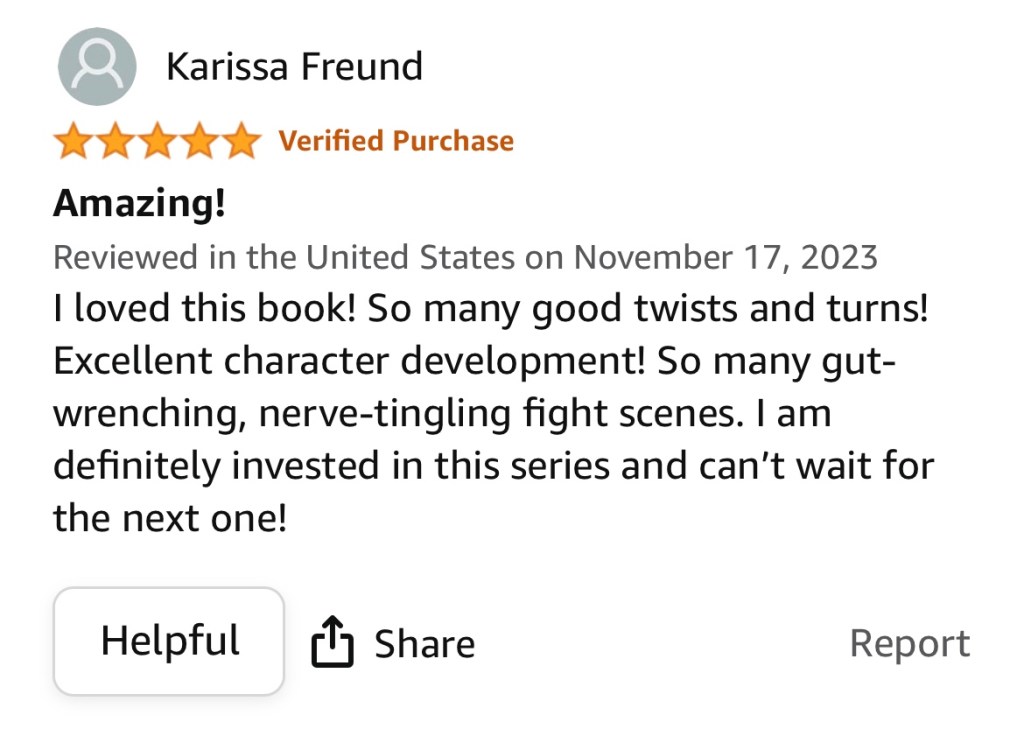Click the third orange rating star
This screenshot has height=750, width=1024.
click(x=156, y=141)
